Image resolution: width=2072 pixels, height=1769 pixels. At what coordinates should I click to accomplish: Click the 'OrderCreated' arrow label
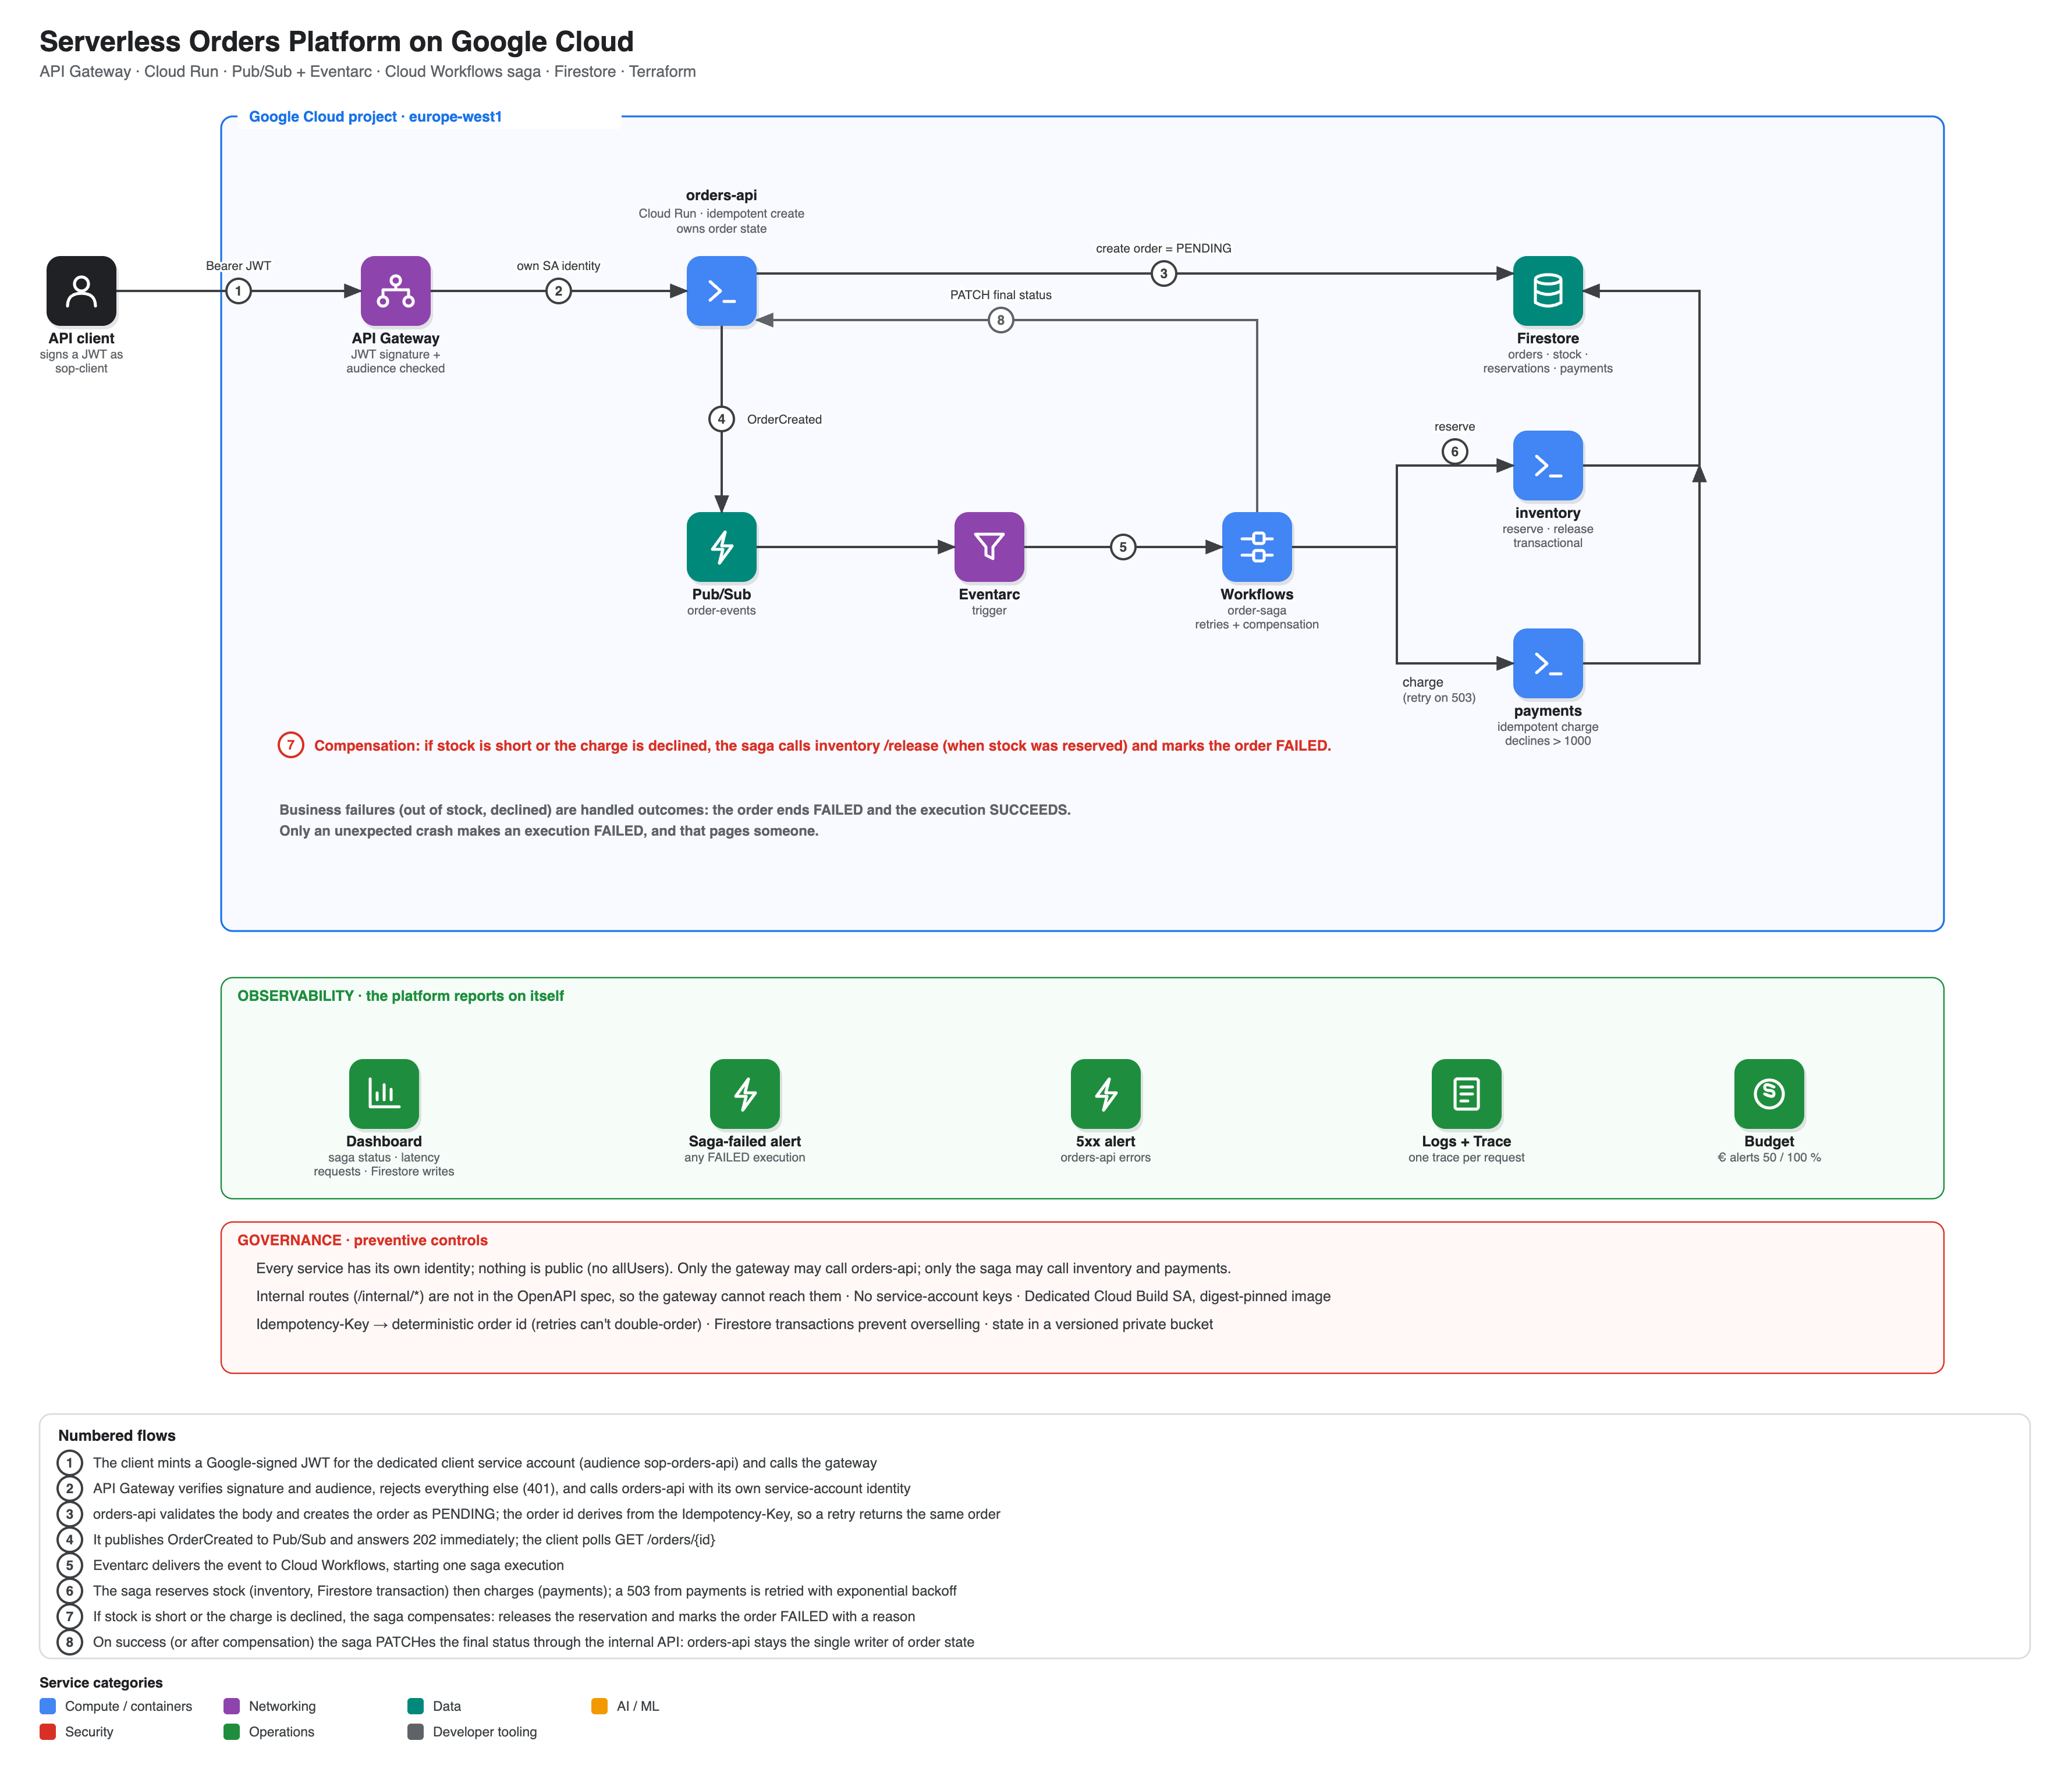click(784, 419)
